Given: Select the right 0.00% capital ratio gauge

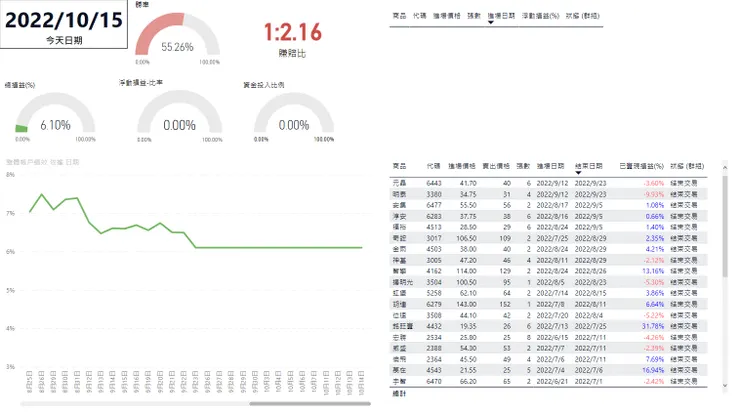Looking at the screenshot, I should [x=294, y=116].
